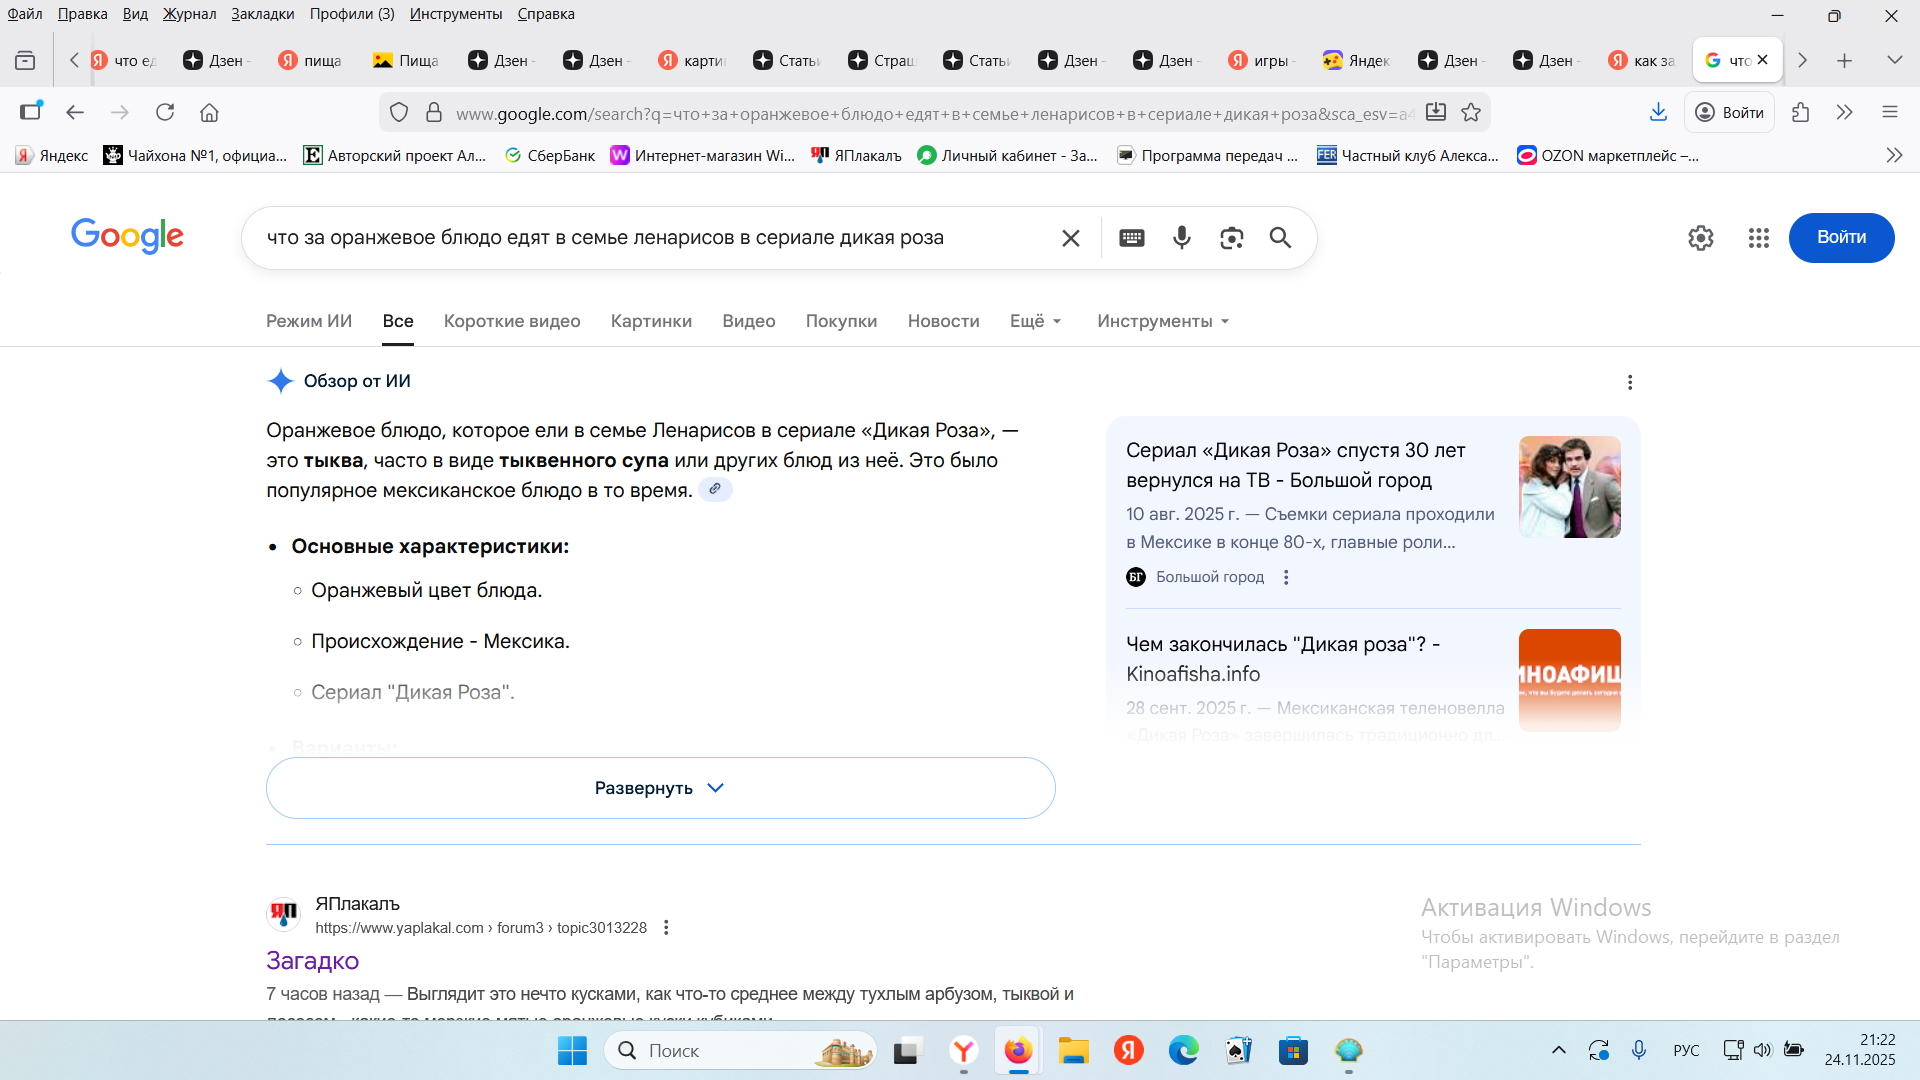Switch keyboard language РУС indicator
Image resolution: width=1920 pixels, height=1080 pixels.
[1686, 1050]
